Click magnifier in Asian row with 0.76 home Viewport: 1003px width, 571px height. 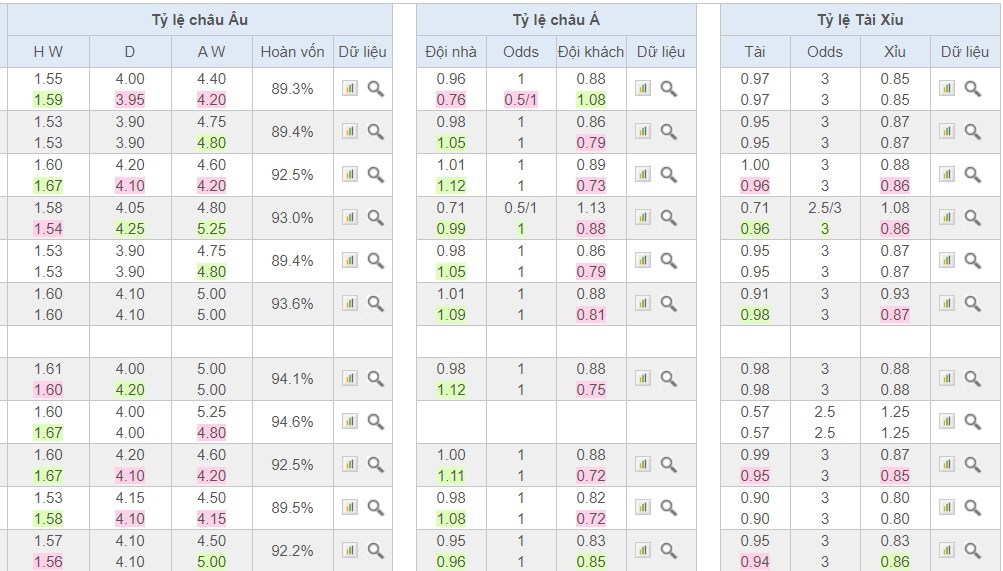point(669,89)
